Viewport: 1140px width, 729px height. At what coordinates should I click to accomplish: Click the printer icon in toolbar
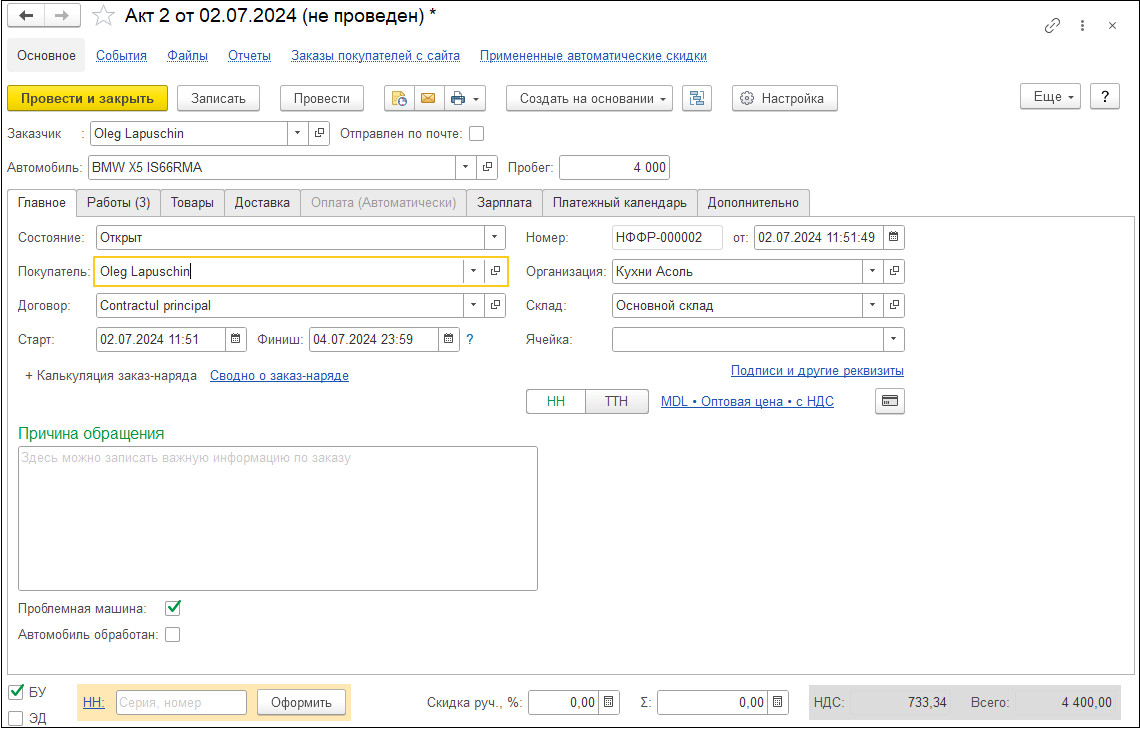(x=458, y=98)
